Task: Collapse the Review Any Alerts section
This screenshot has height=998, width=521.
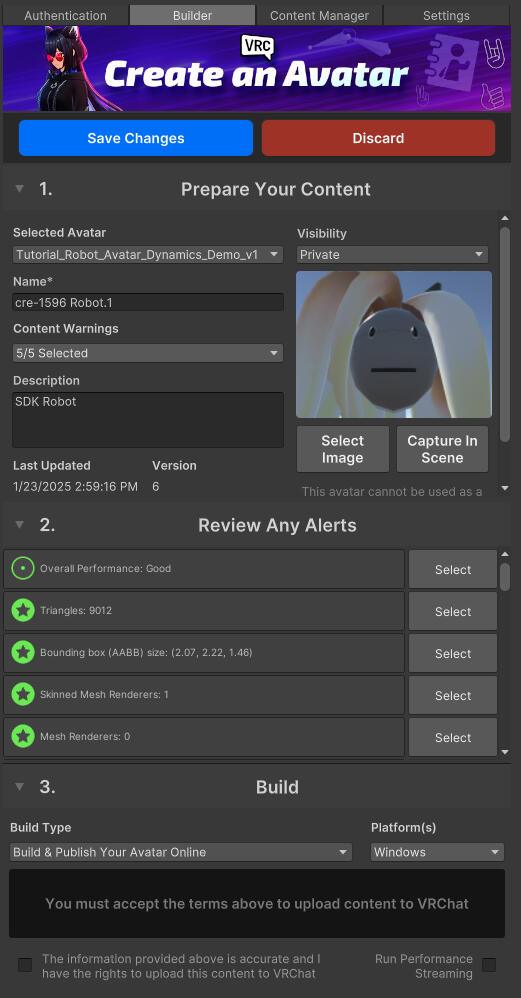Action: [20, 525]
